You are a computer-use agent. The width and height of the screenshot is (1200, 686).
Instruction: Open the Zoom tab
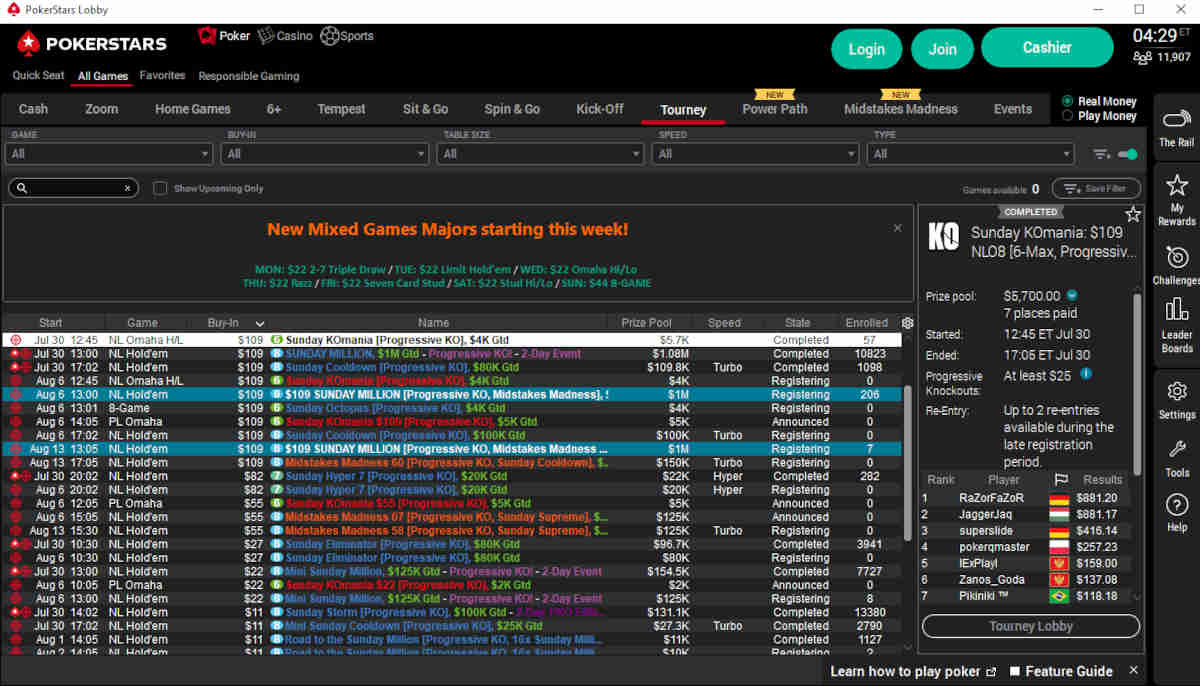coord(101,109)
